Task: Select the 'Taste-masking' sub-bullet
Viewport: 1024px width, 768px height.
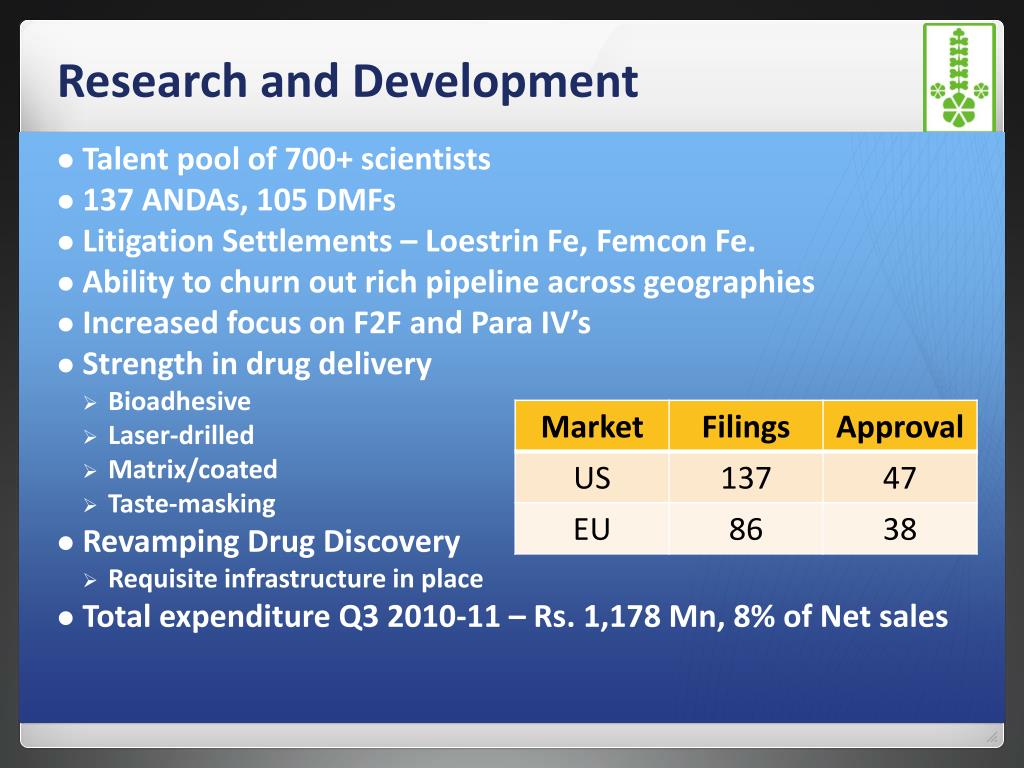Action: click(x=180, y=504)
